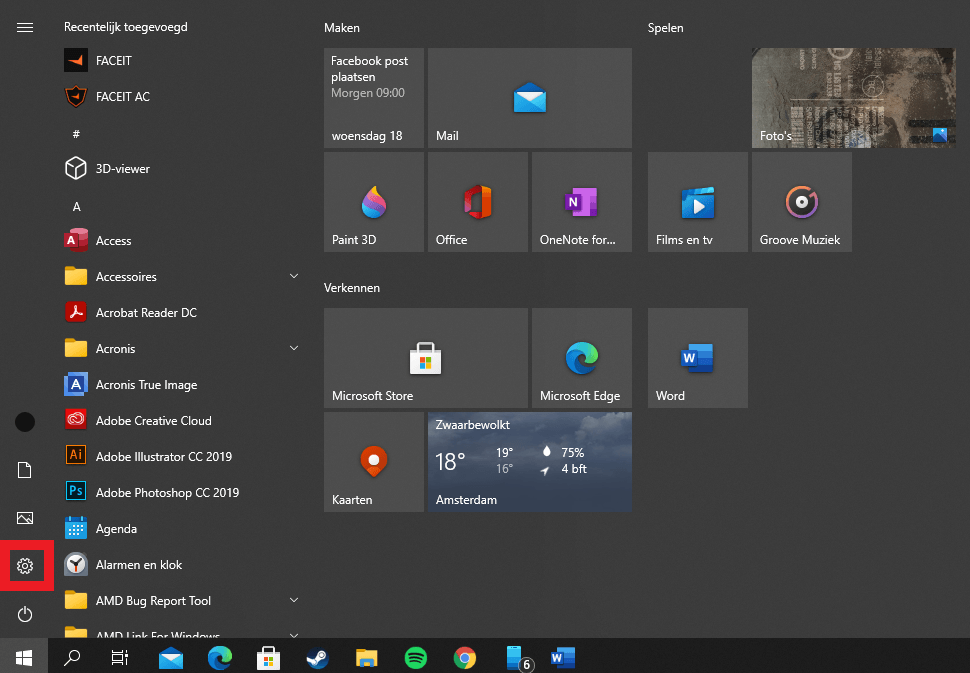Image resolution: width=970 pixels, height=673 pixels.
Task: Open taskbar search magnifier
Action: click(72, 657)
